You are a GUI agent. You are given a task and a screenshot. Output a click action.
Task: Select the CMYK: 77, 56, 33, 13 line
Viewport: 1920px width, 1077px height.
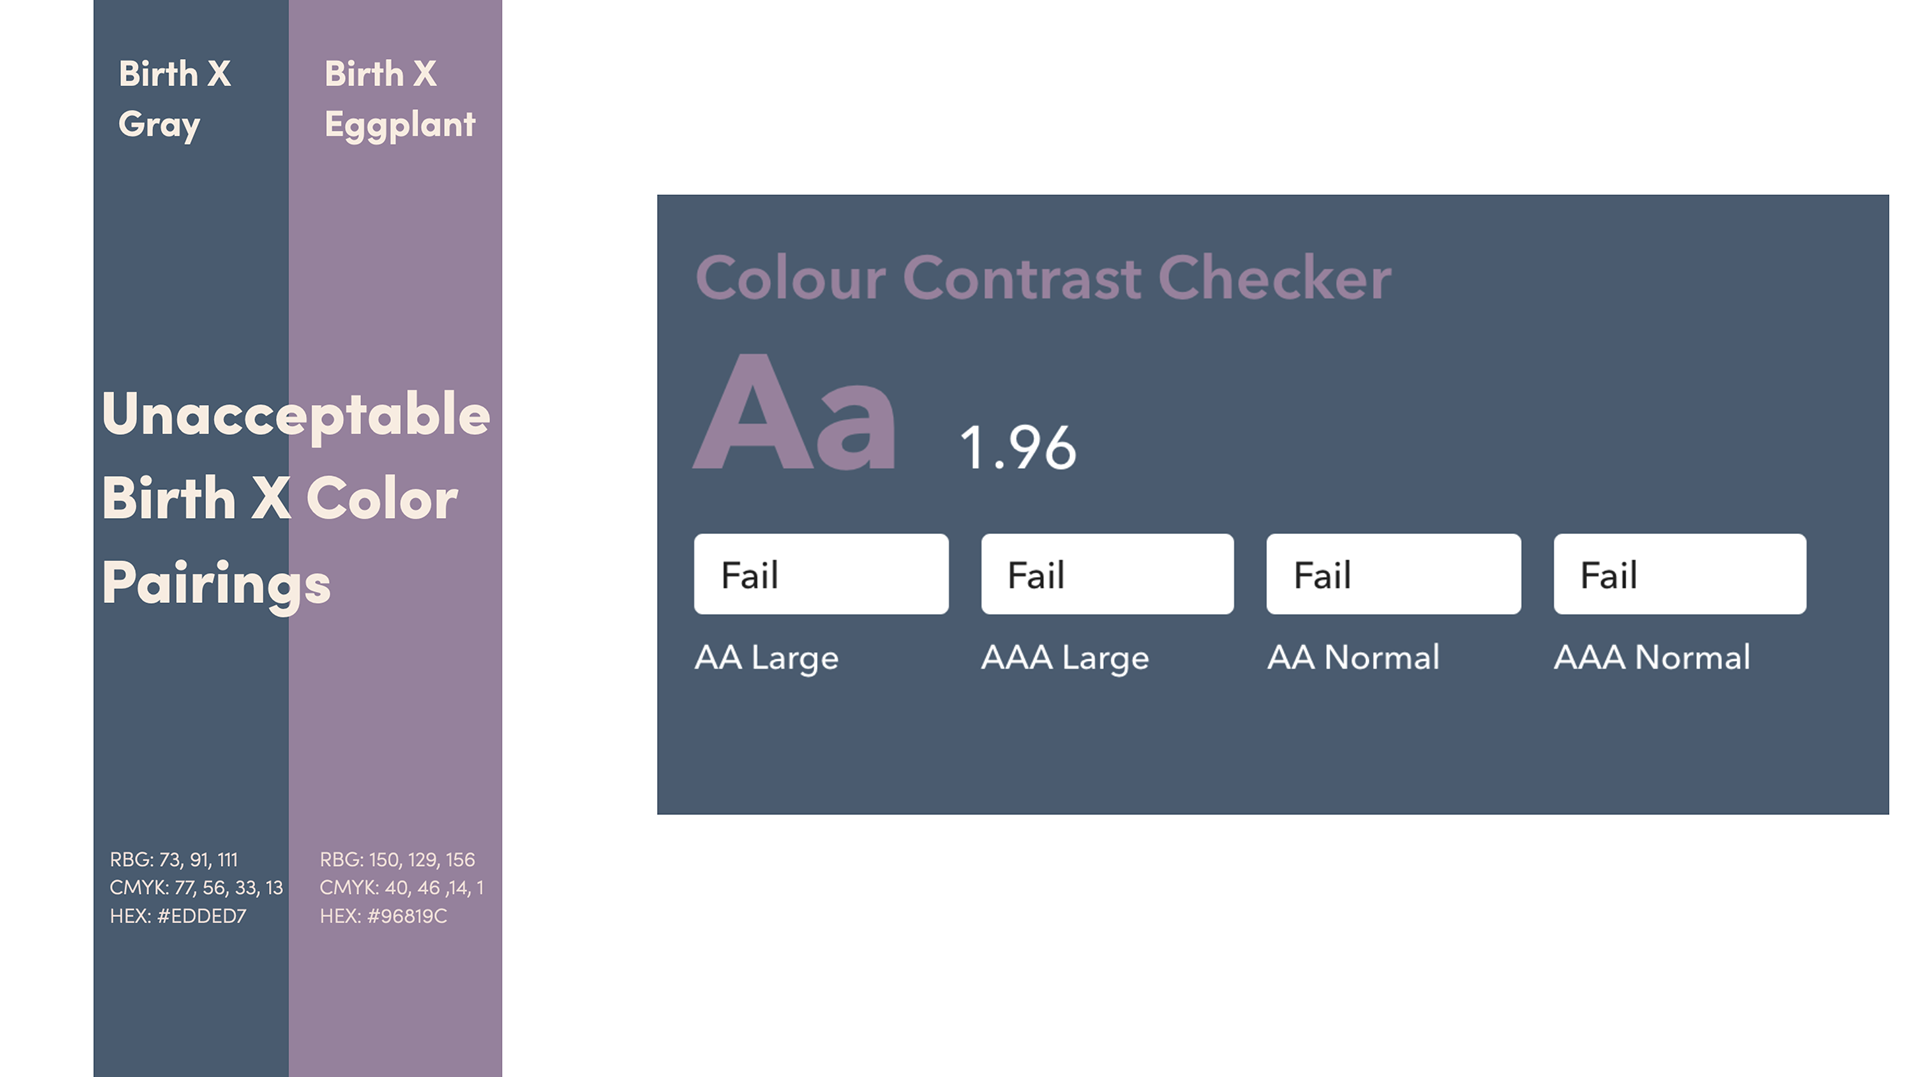[196, 888]
